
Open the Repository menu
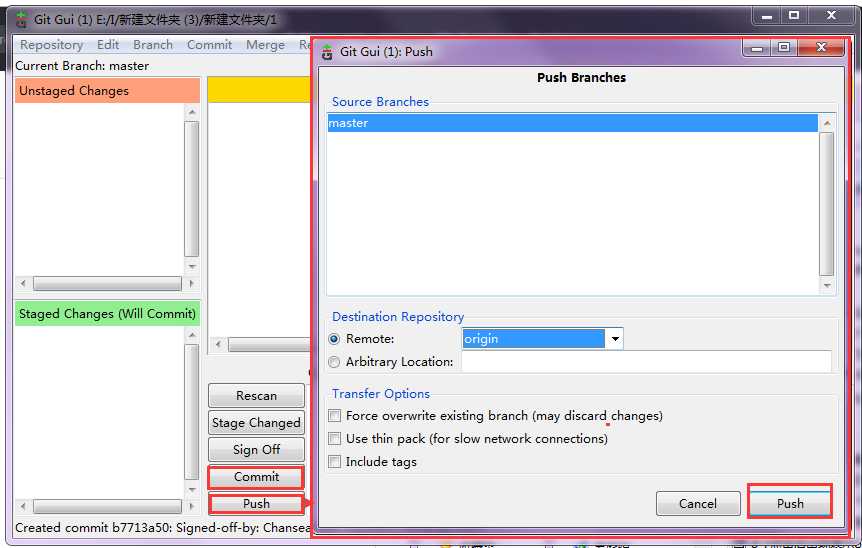tap(52, 45)
